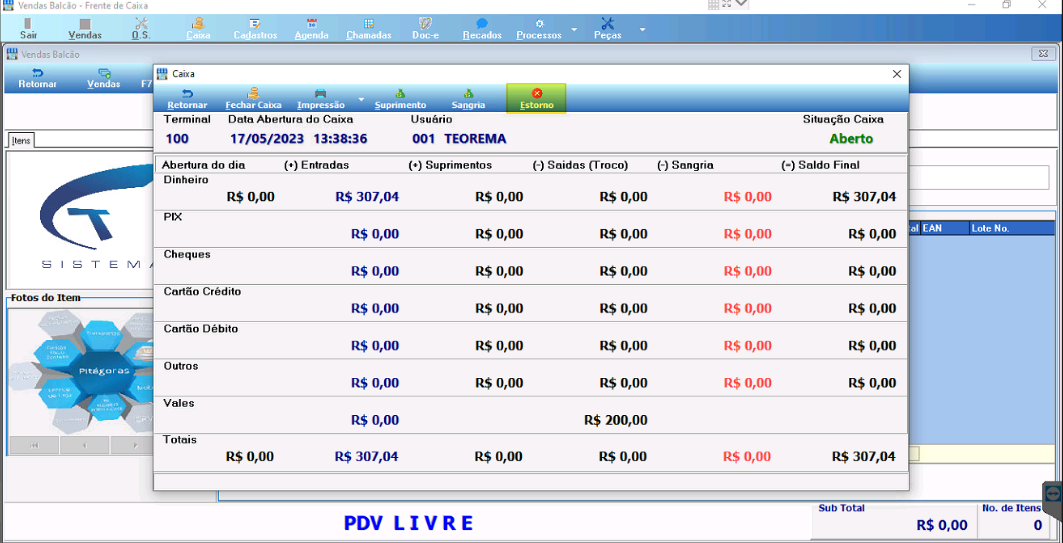Open the Peças module
The width and height of the screenshot is (1063, 543).
pyautogui.click(x=607, y=28)
